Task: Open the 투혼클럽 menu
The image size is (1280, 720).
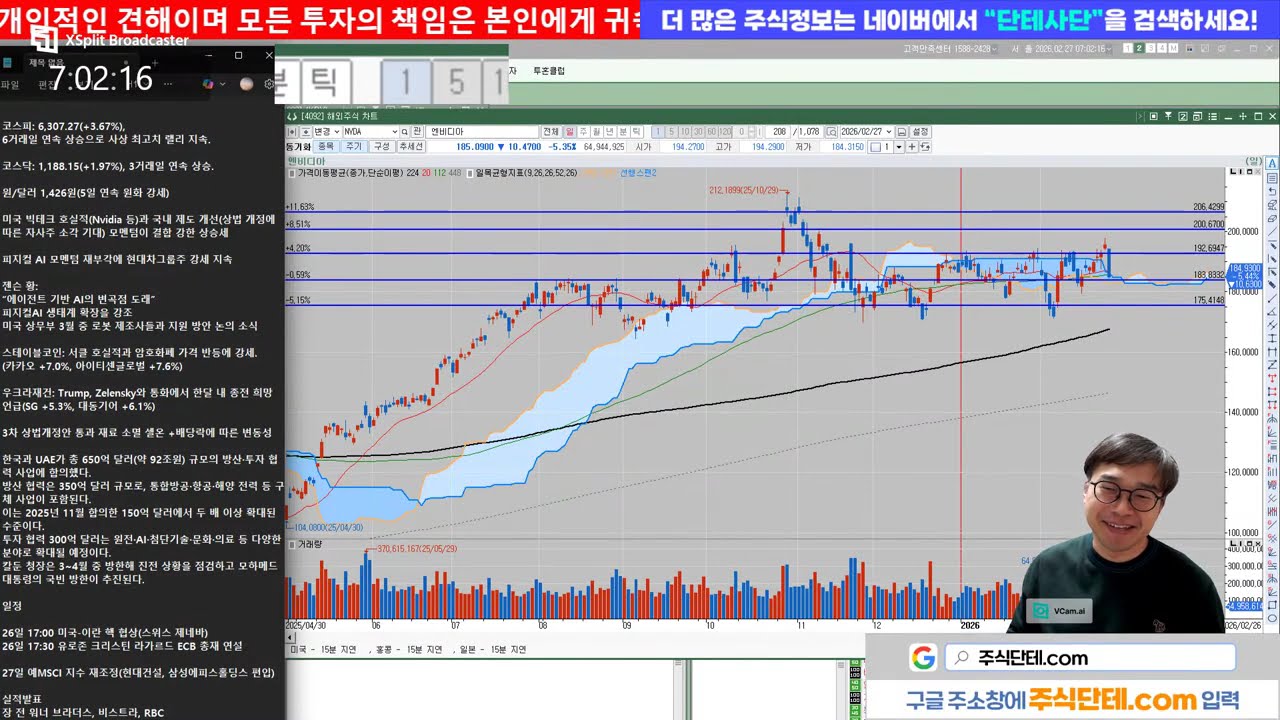Action: pyautogui.click(x=548, y=71)
